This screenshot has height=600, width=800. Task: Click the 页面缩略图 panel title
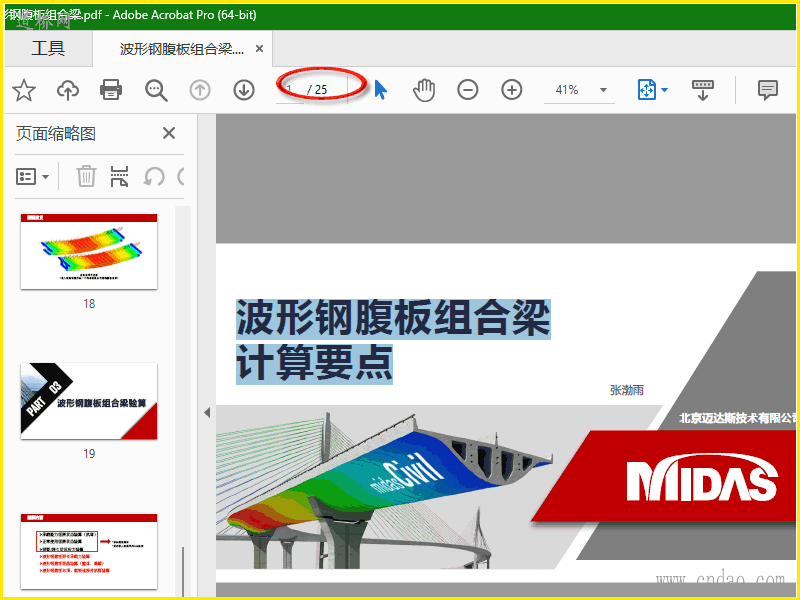click(56, 134)
